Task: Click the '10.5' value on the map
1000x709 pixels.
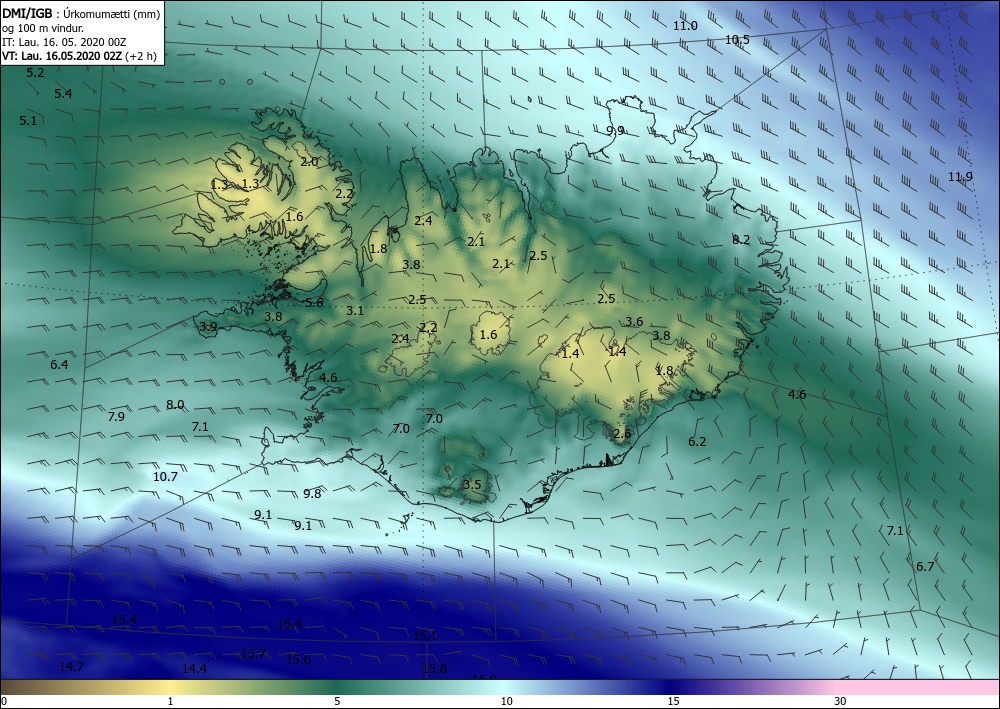Action: pos(737,40)
